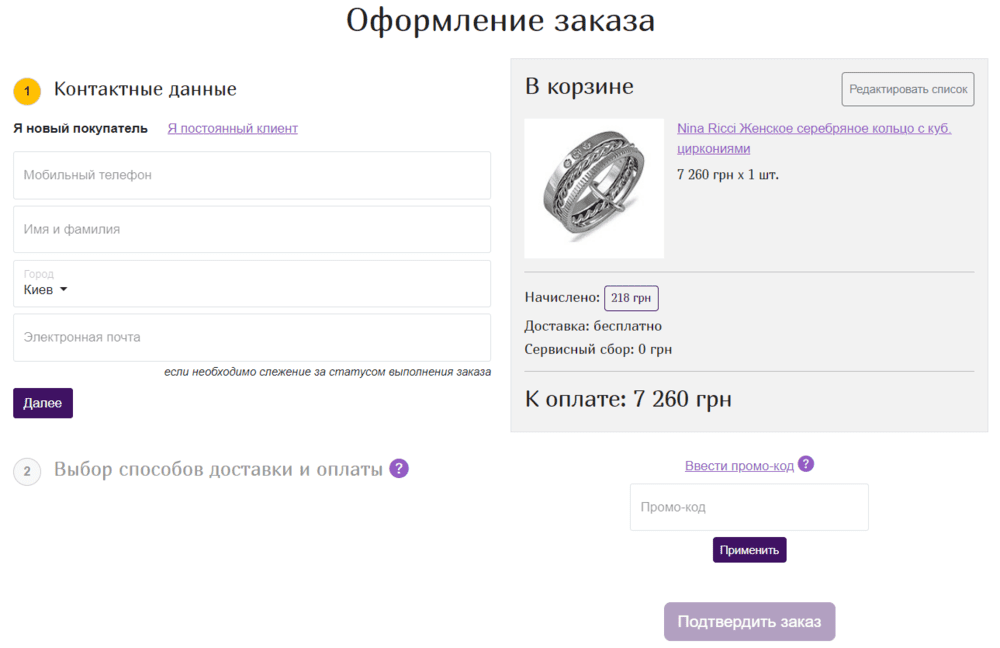Viewport: 1000px width, 648px height.
Task: Switch to Я постоянный клиент tab
Action: pyautogui.click(x=232, y=128)
